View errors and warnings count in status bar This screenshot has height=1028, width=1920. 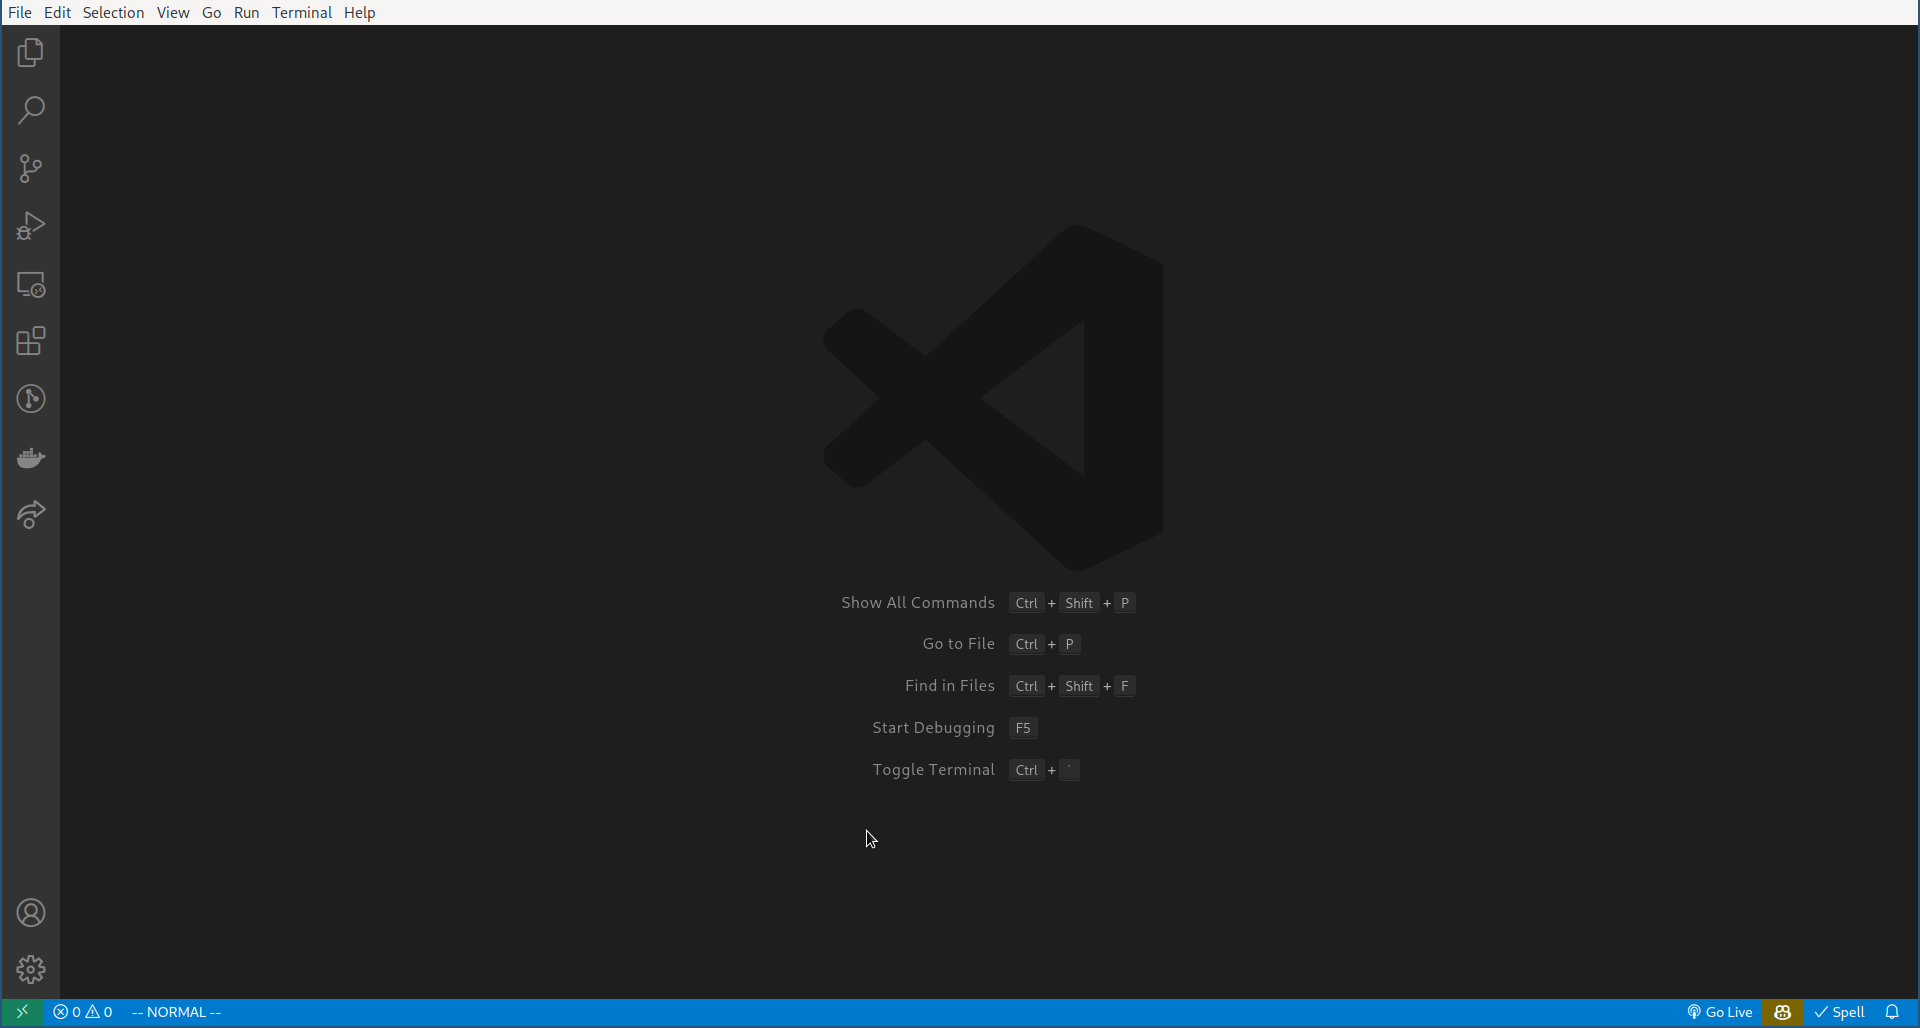click(83, 1012)
